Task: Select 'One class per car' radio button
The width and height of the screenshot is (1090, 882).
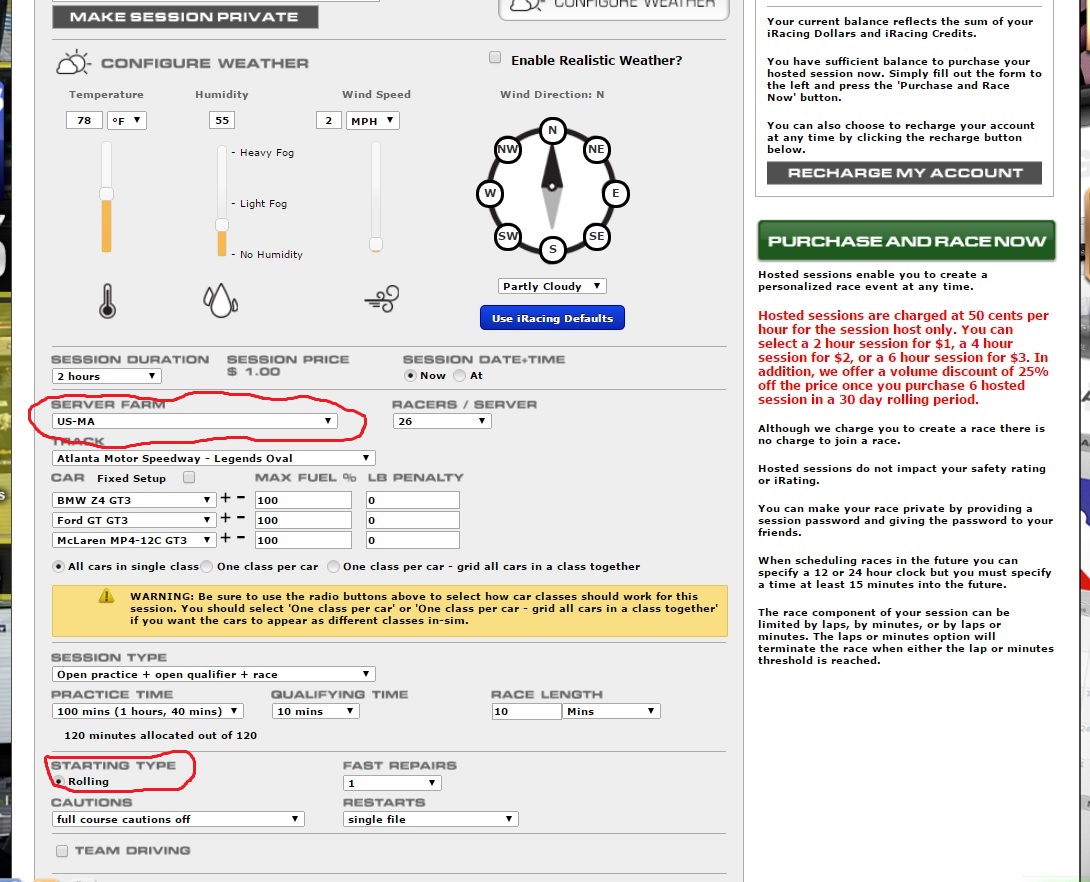Action: coord(207,566)
